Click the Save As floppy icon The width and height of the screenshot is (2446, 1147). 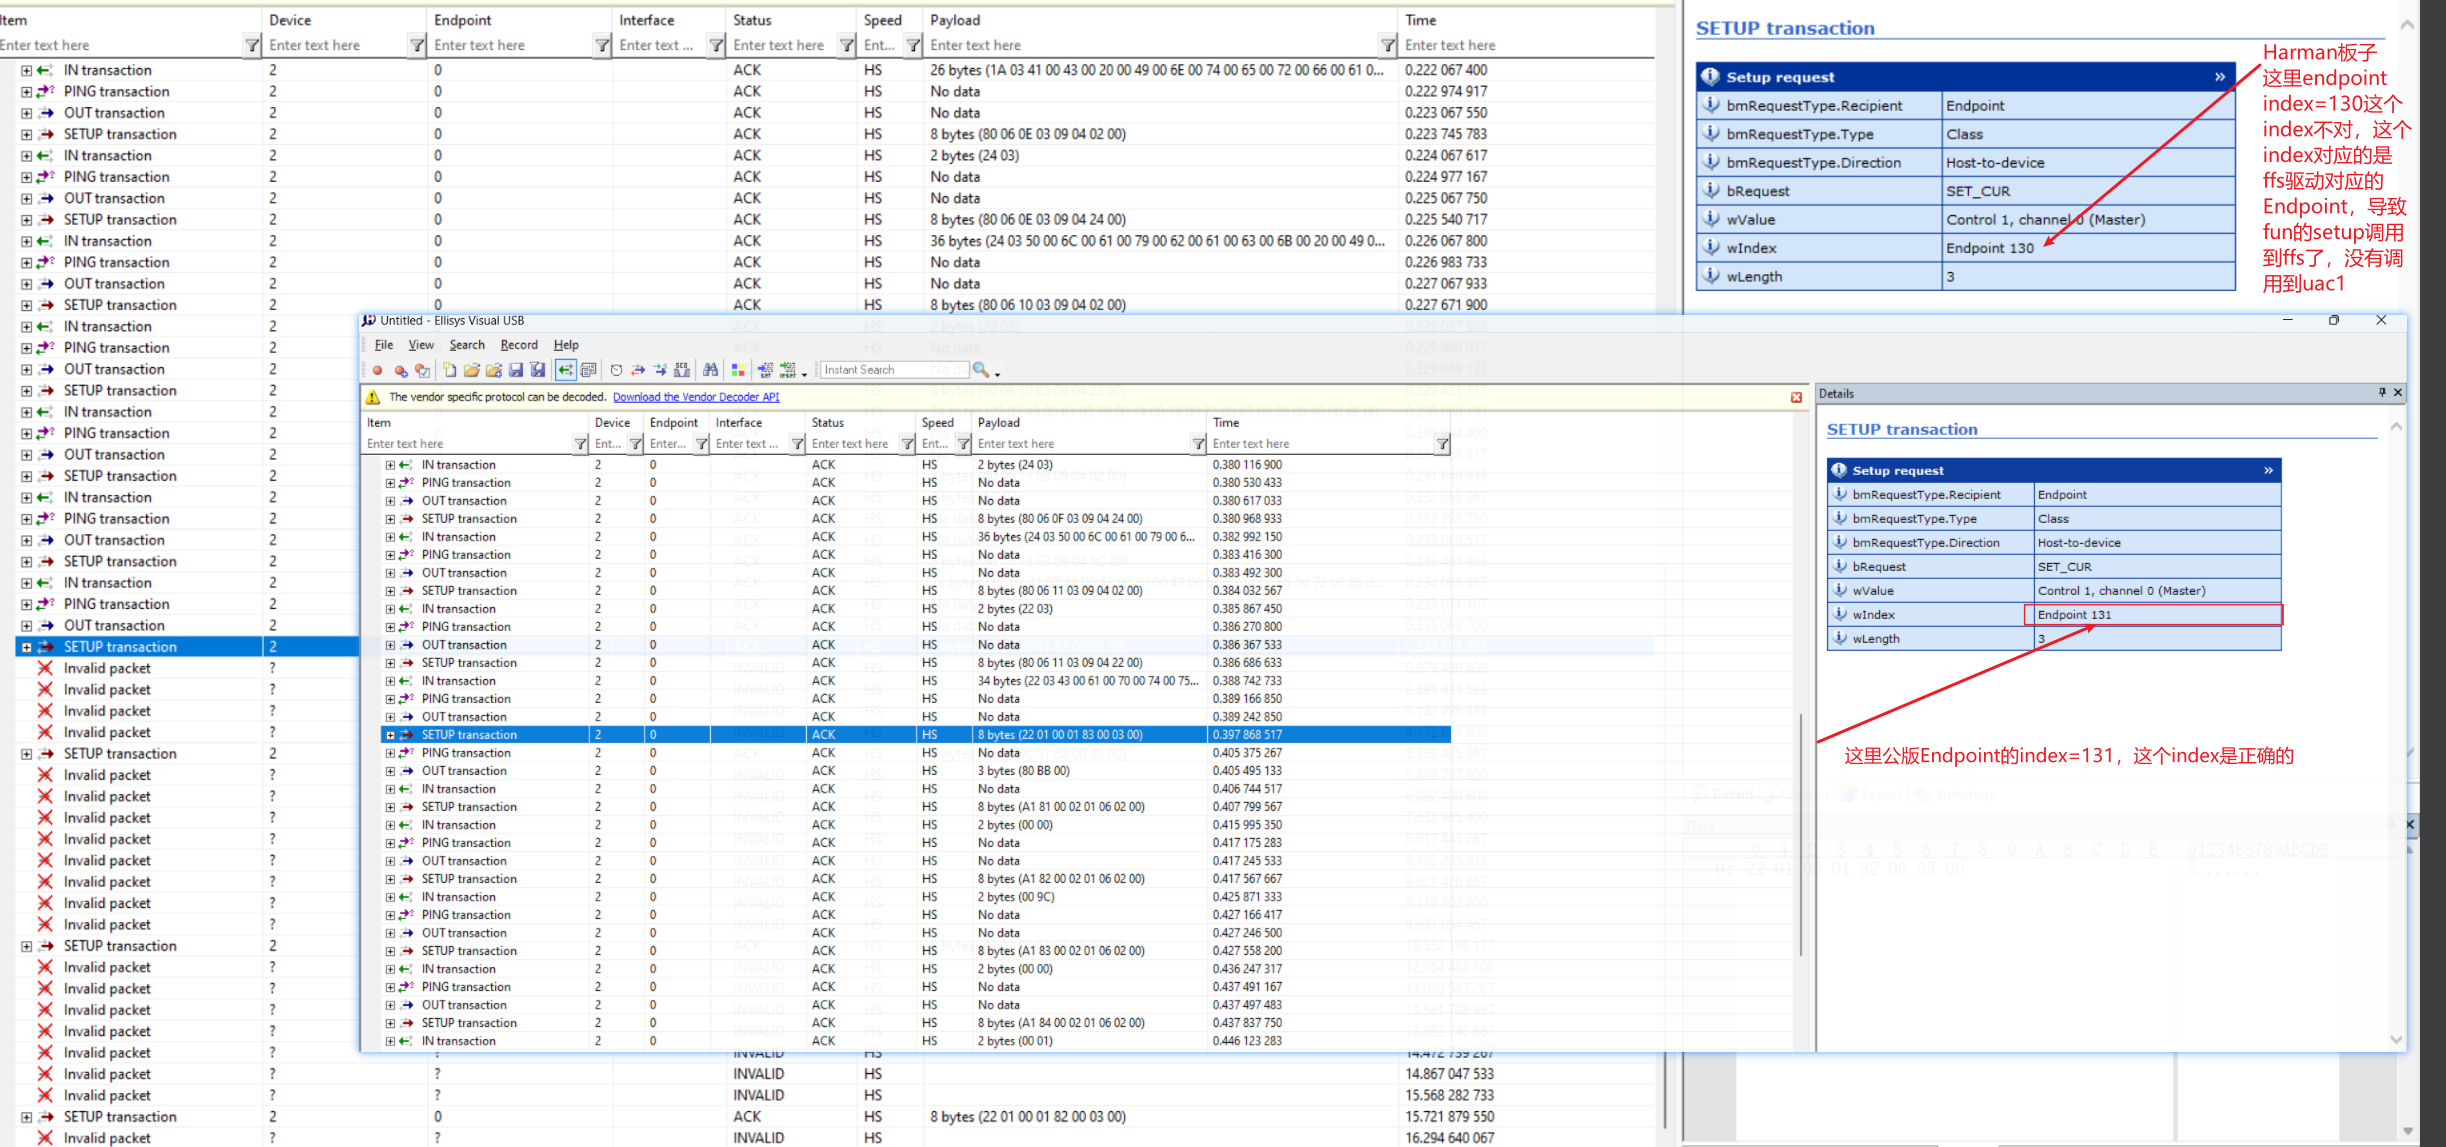(537, 370)
